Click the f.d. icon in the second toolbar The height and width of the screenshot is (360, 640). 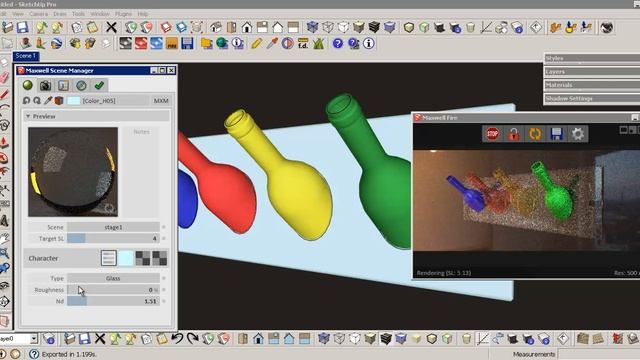[x=303, y=43]
